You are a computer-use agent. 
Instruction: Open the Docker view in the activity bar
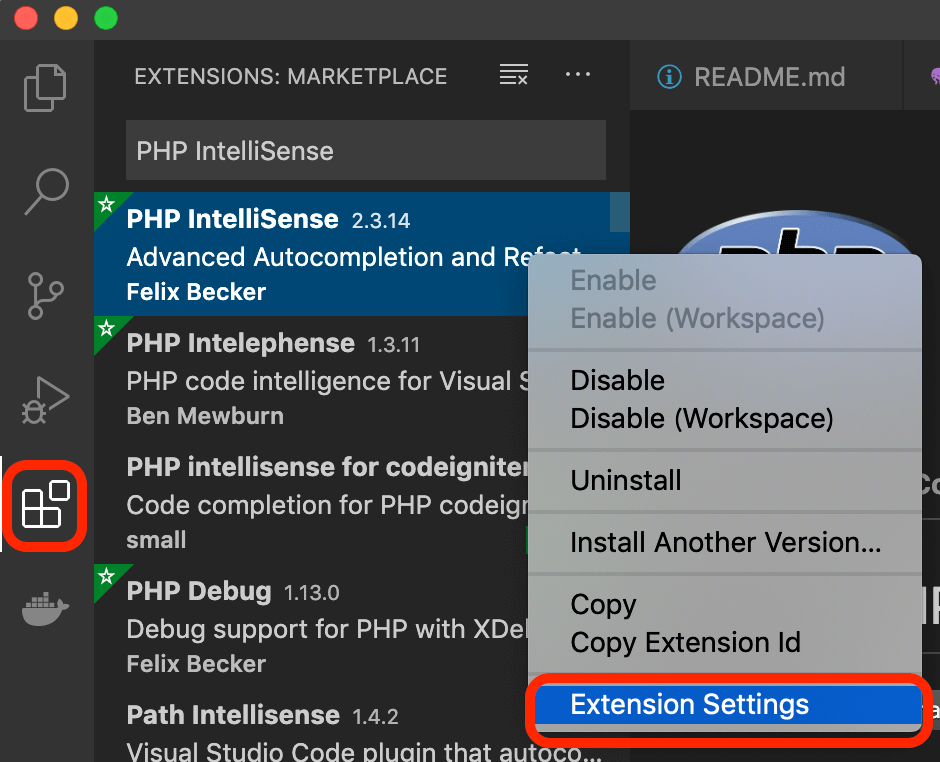coord(46,609)
